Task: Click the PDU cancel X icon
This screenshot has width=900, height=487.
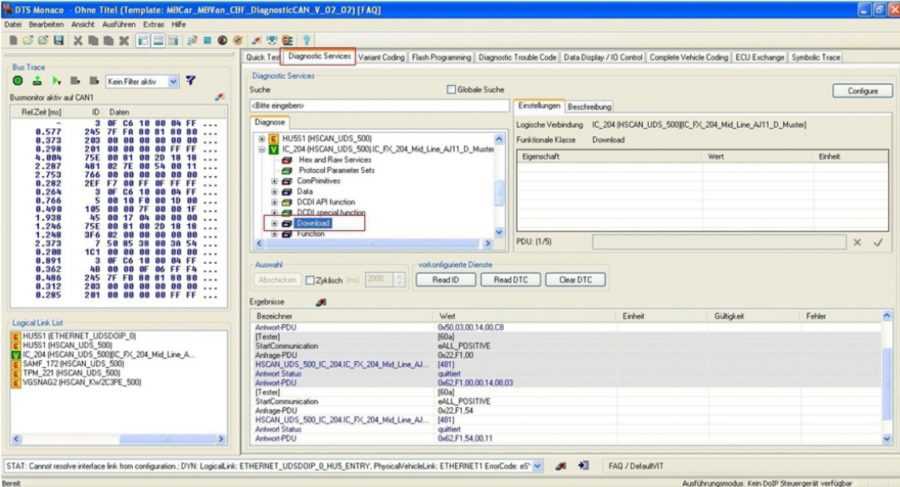Action: click(857, 242)
